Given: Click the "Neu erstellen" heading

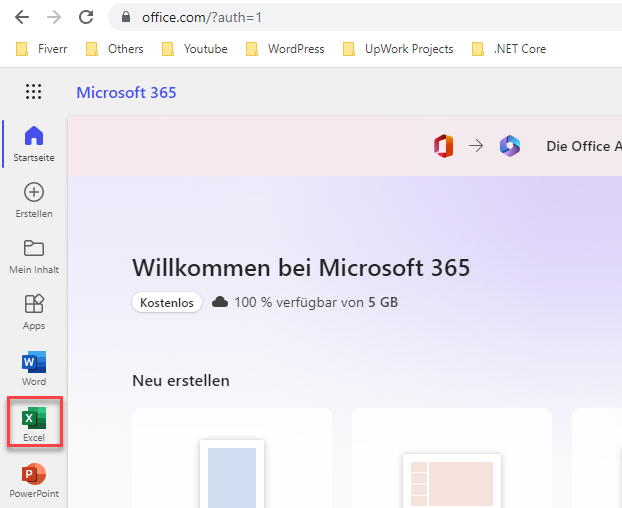Looking at the screenshot, I should (x=181, y=381).
